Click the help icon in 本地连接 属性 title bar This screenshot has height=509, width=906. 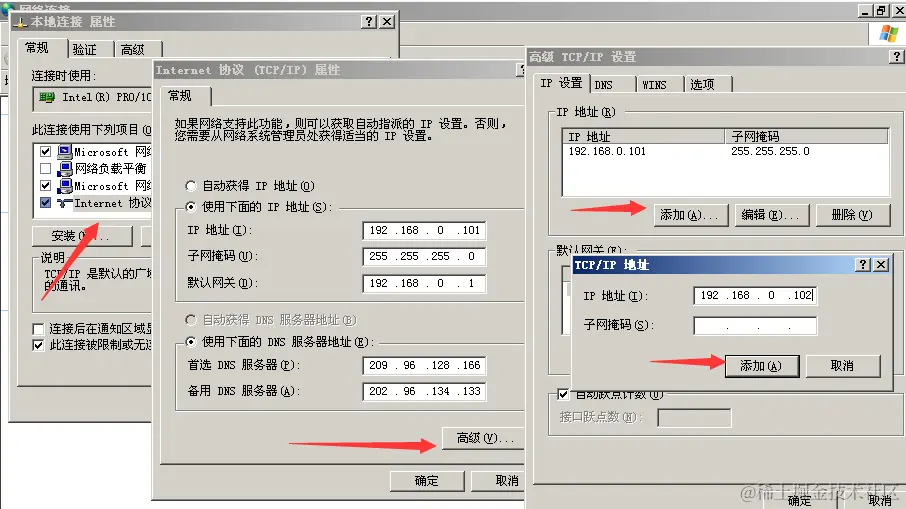tap(369, 21)
